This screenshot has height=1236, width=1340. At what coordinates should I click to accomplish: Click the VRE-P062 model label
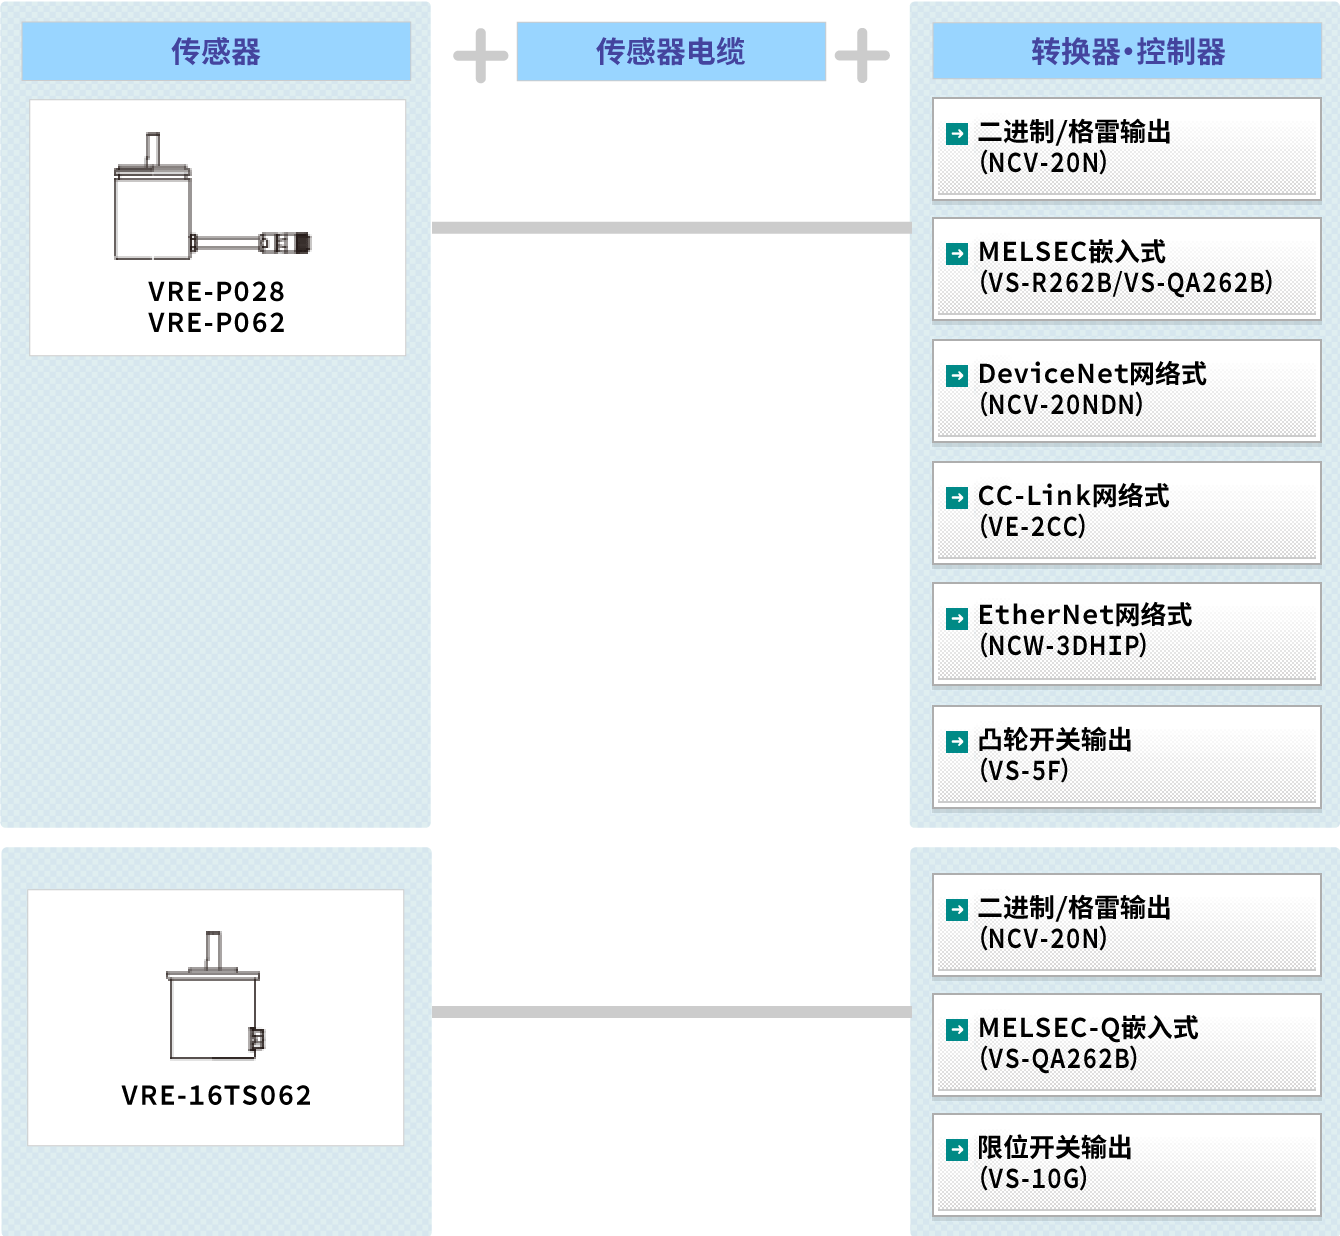coord(217,323)
